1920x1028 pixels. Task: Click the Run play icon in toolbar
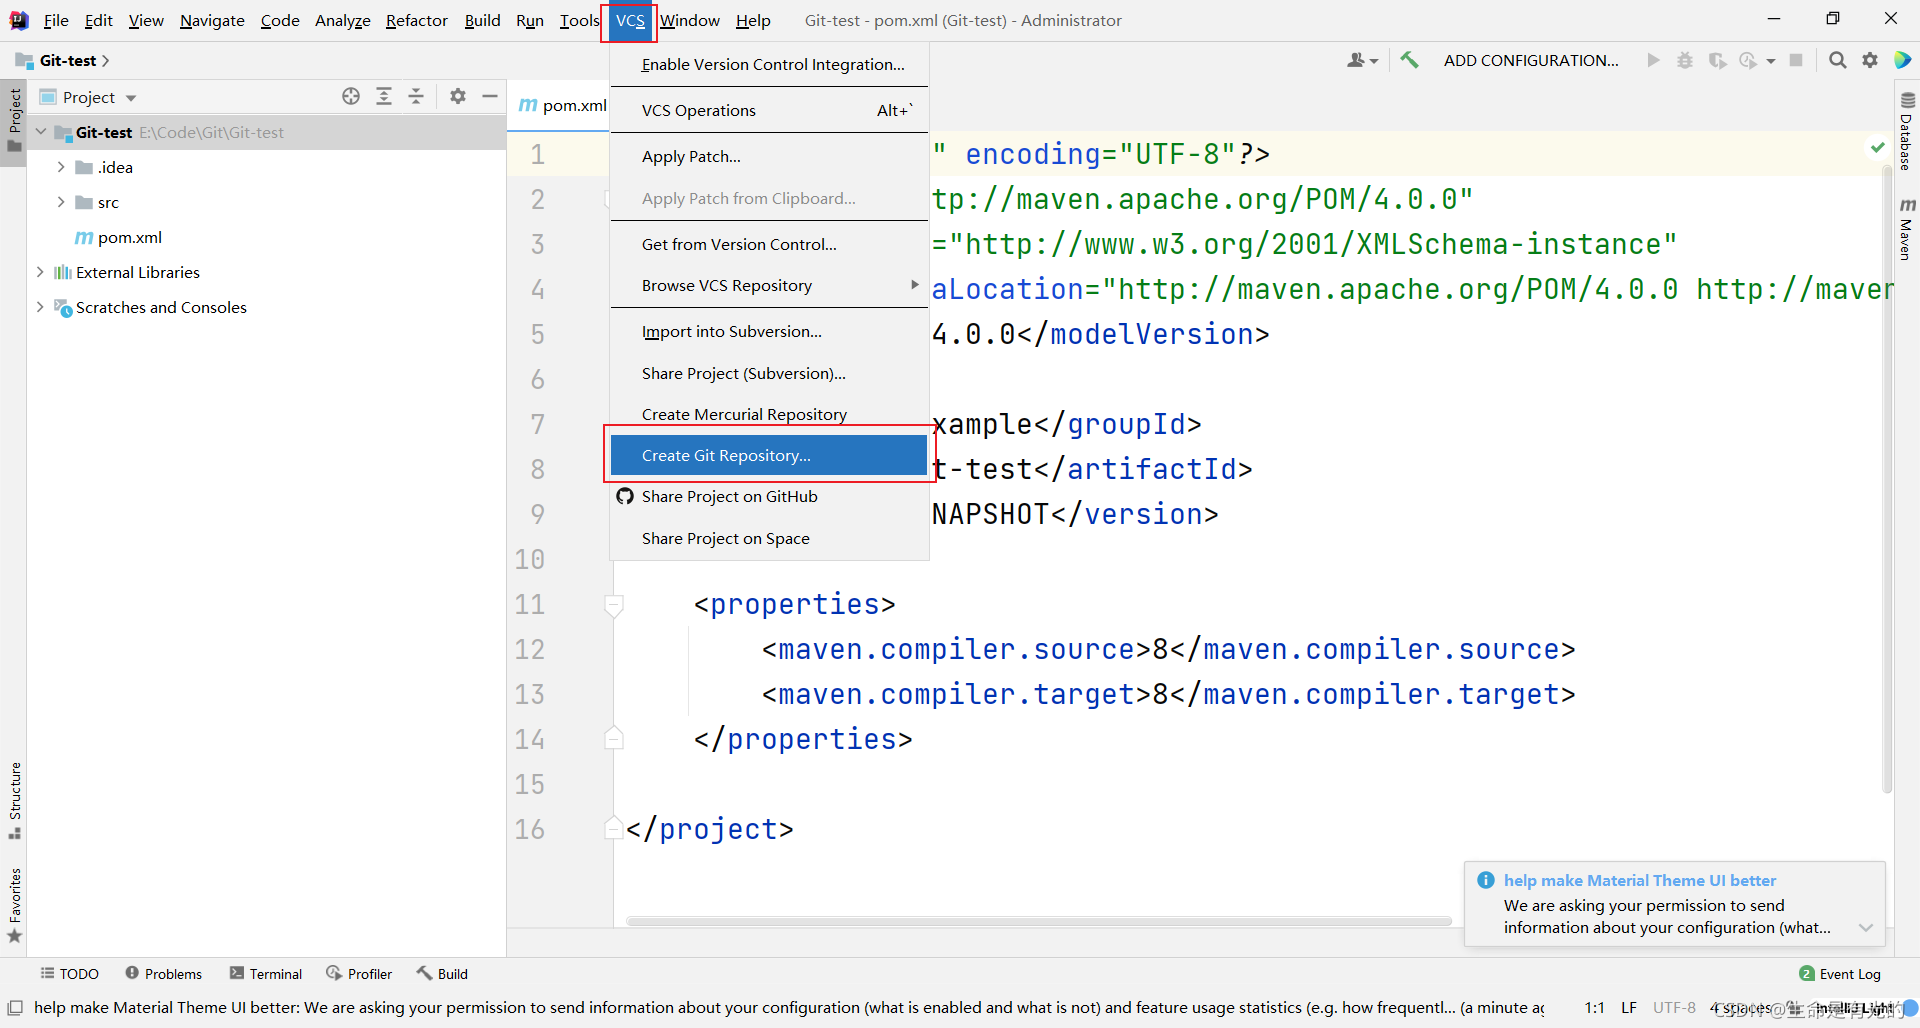point(1653,60)
